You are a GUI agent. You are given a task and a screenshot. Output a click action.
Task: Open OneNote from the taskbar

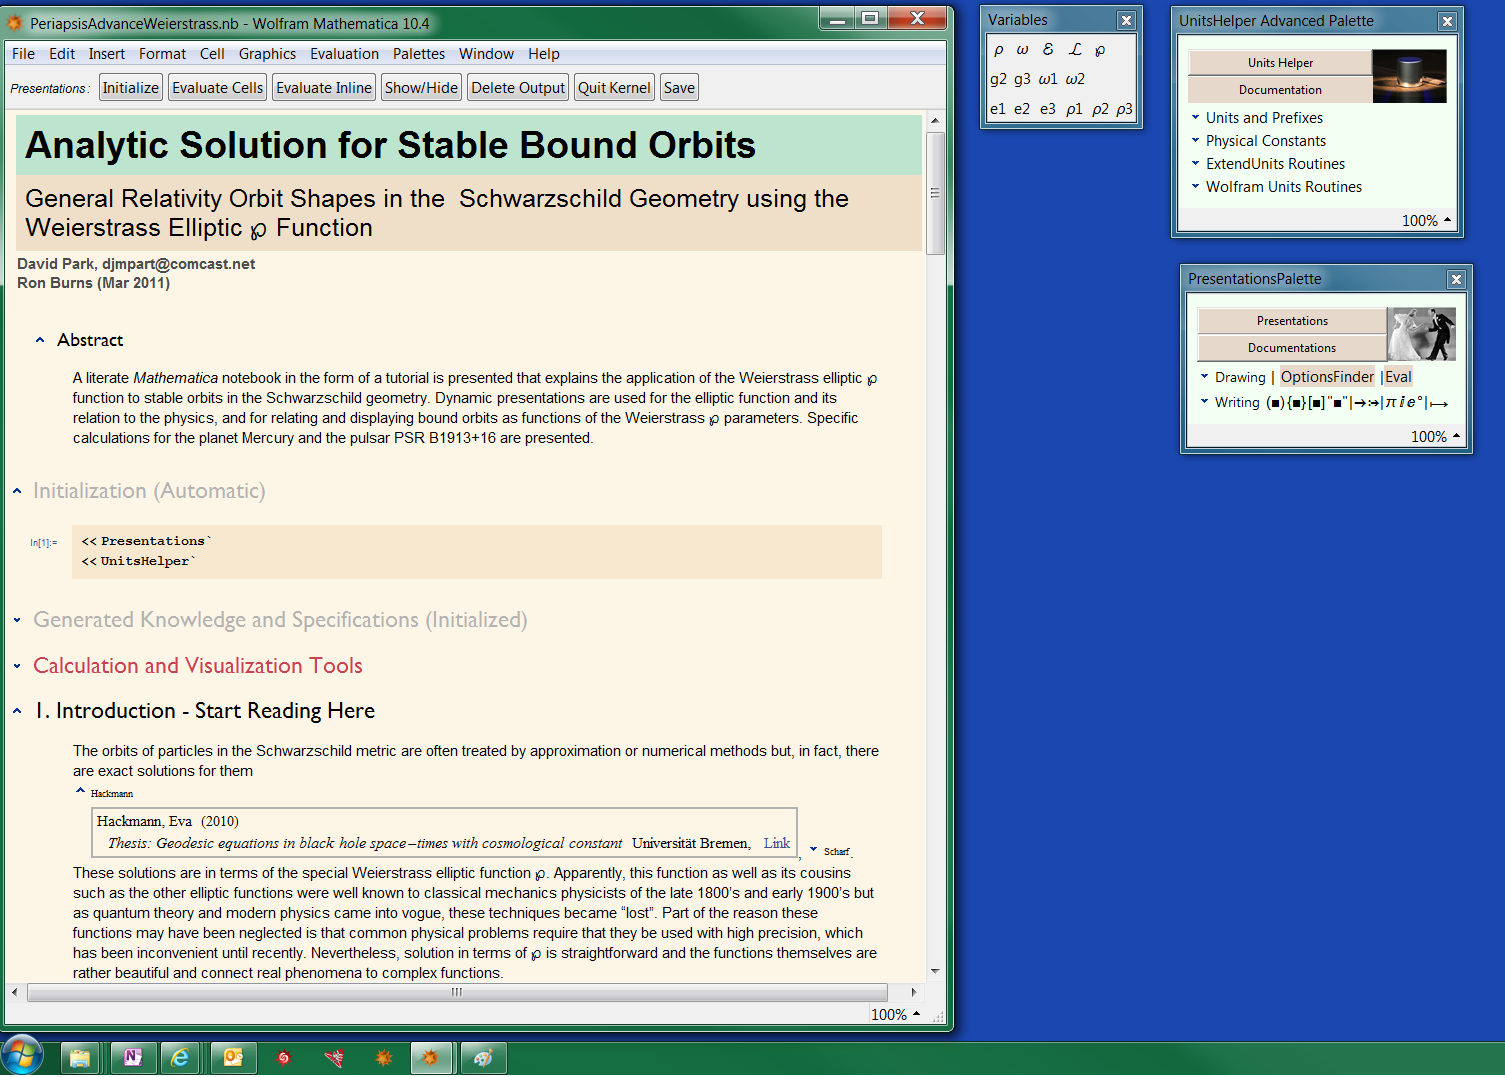click(132, 1057)
